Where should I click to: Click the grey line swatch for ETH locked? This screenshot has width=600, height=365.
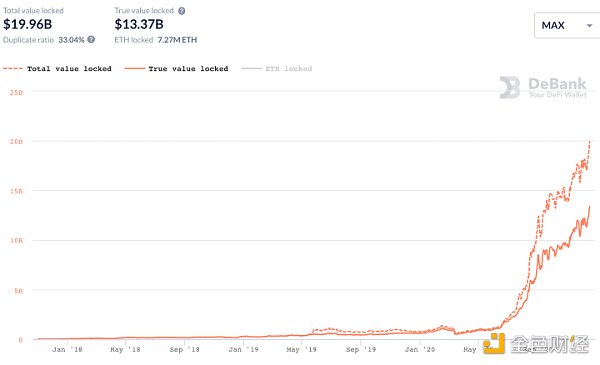[x=251, y=69]
